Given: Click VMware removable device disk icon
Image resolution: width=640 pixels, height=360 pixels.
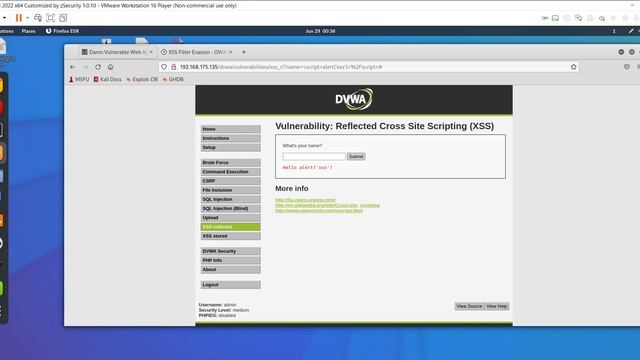Looking at the screenshot, I should coord(555,18).
